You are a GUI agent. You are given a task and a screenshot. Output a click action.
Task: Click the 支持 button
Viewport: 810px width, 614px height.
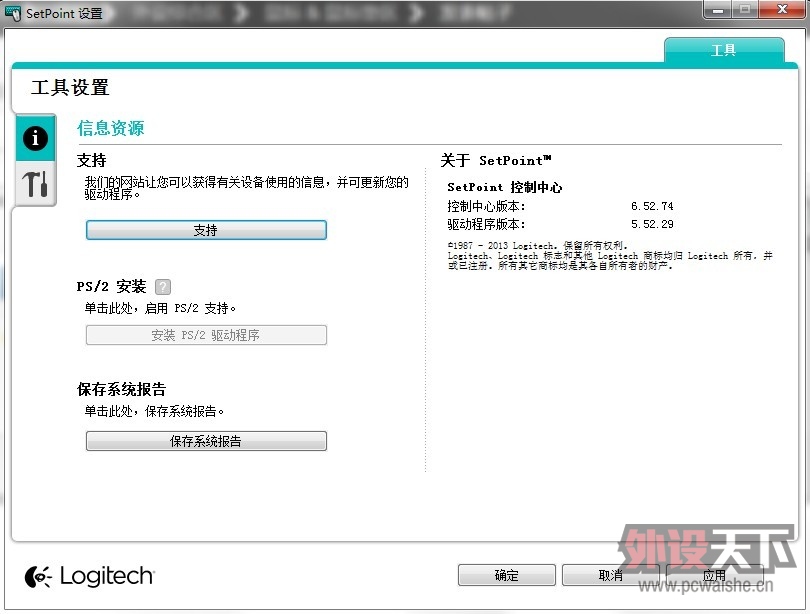click(x=206, y=230)
